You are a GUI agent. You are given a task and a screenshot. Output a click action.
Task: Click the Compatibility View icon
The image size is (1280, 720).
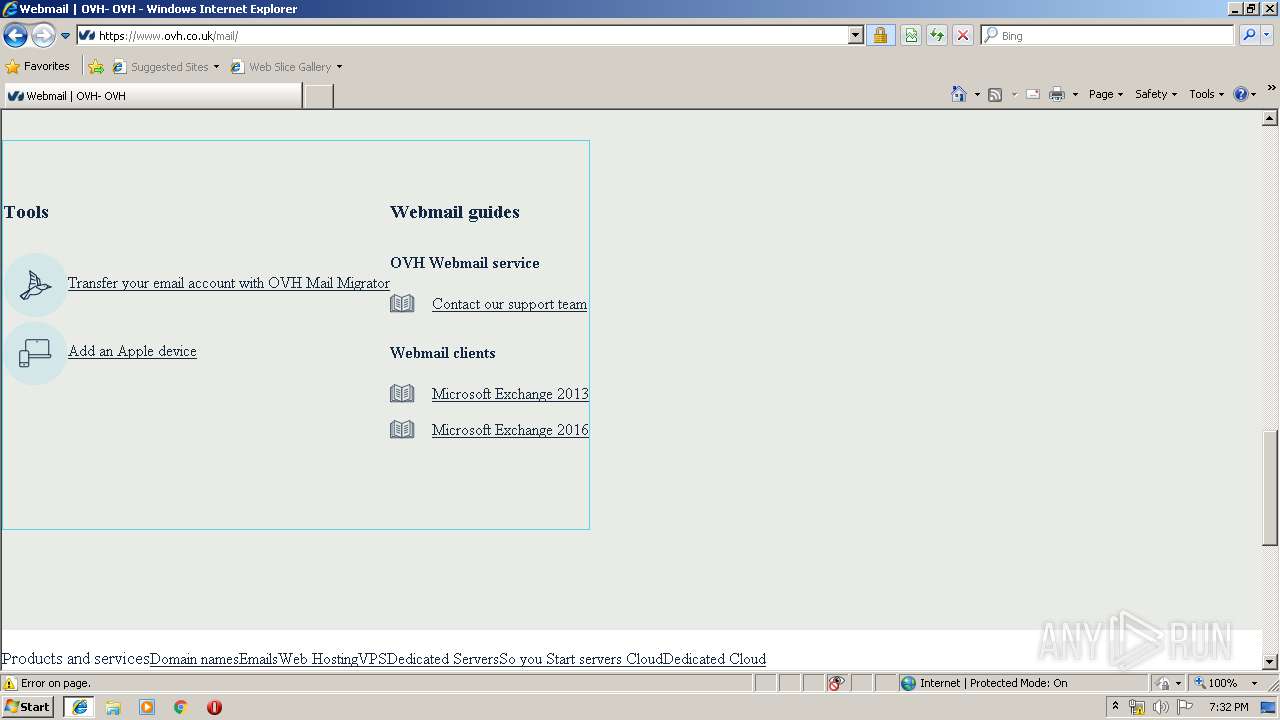tap(911, 35)
